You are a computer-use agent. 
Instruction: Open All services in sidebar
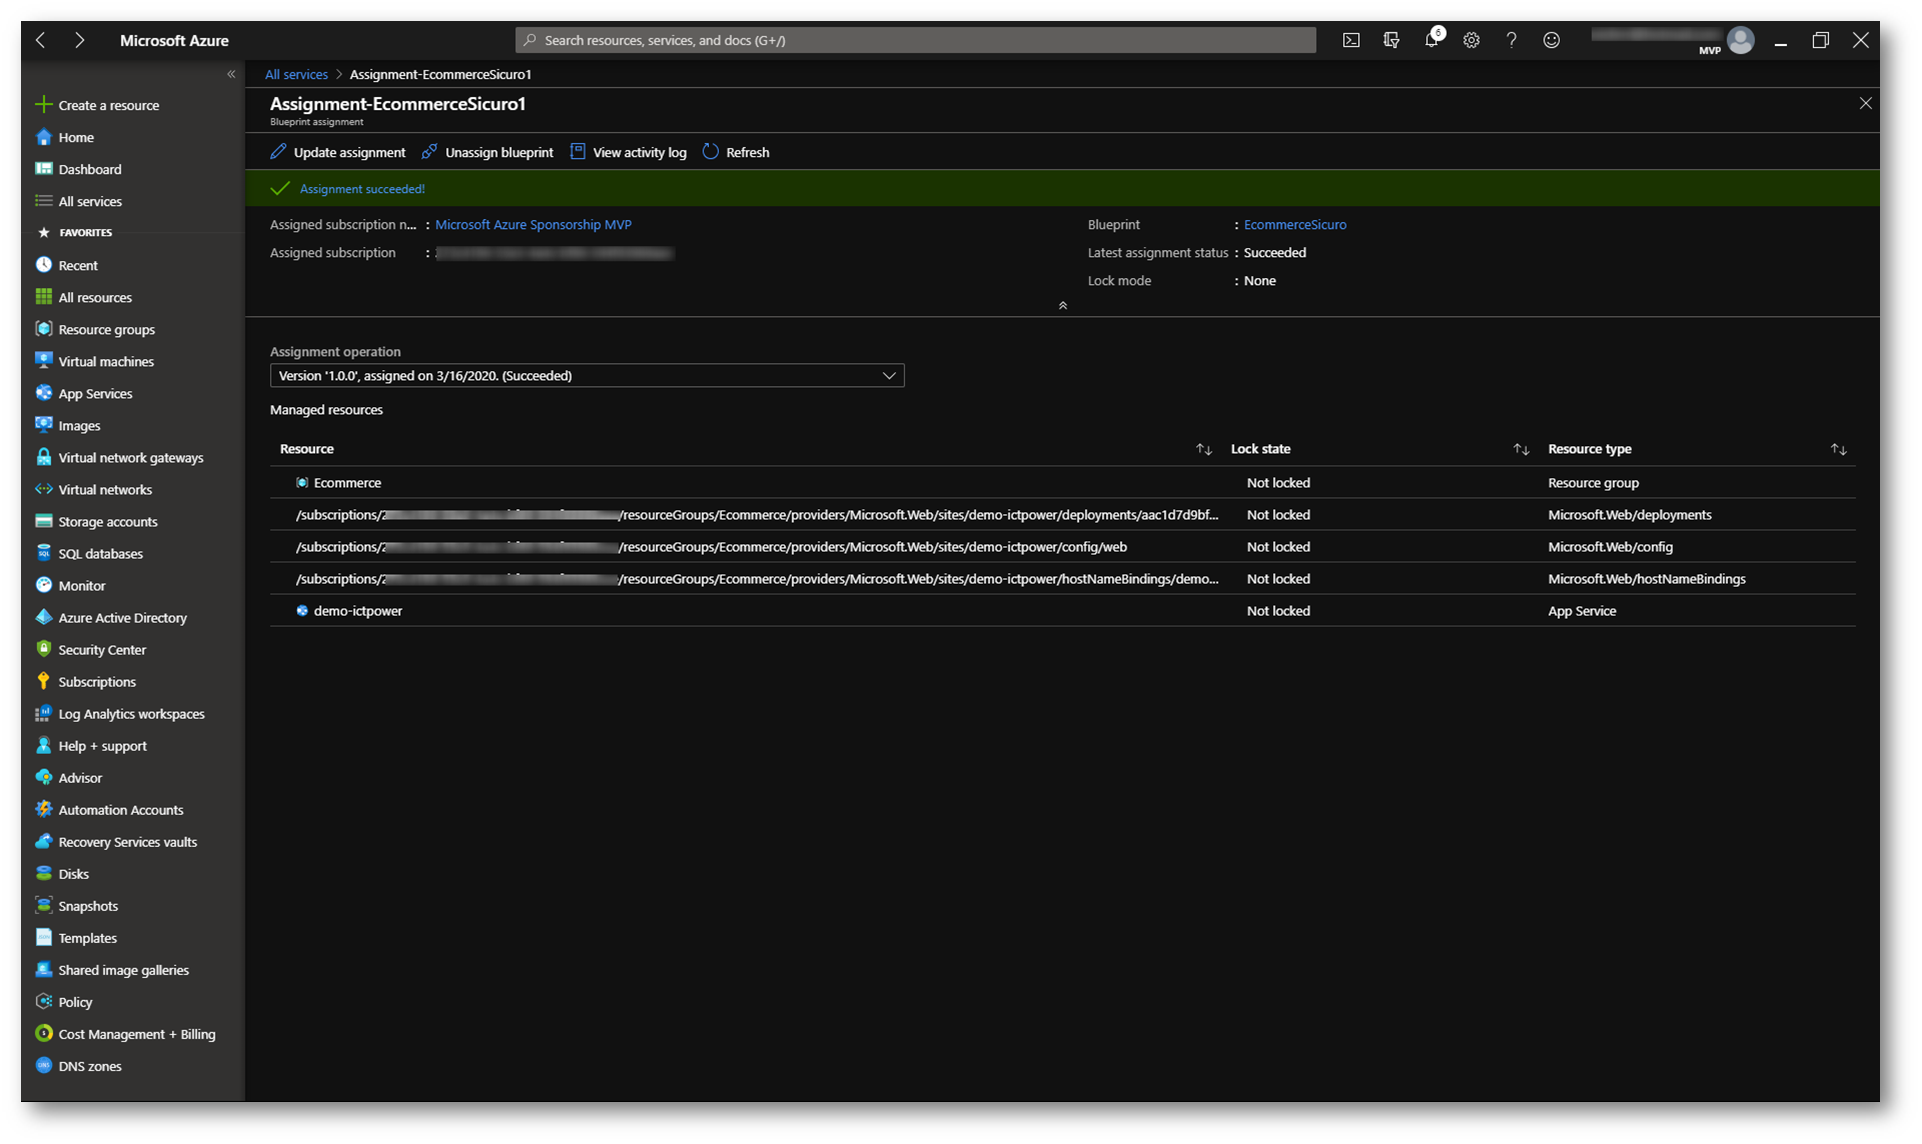point(78,201)
